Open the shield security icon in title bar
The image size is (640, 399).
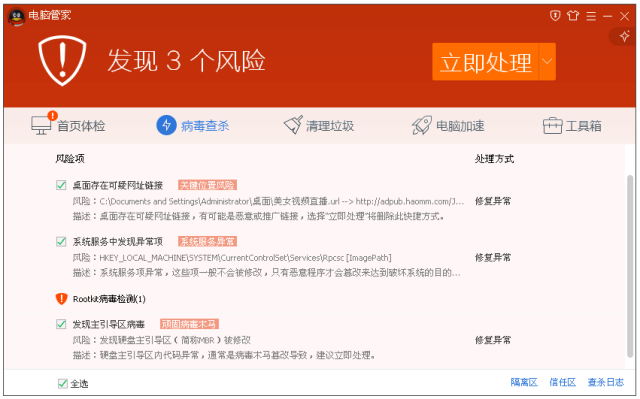tap(555, 16)
